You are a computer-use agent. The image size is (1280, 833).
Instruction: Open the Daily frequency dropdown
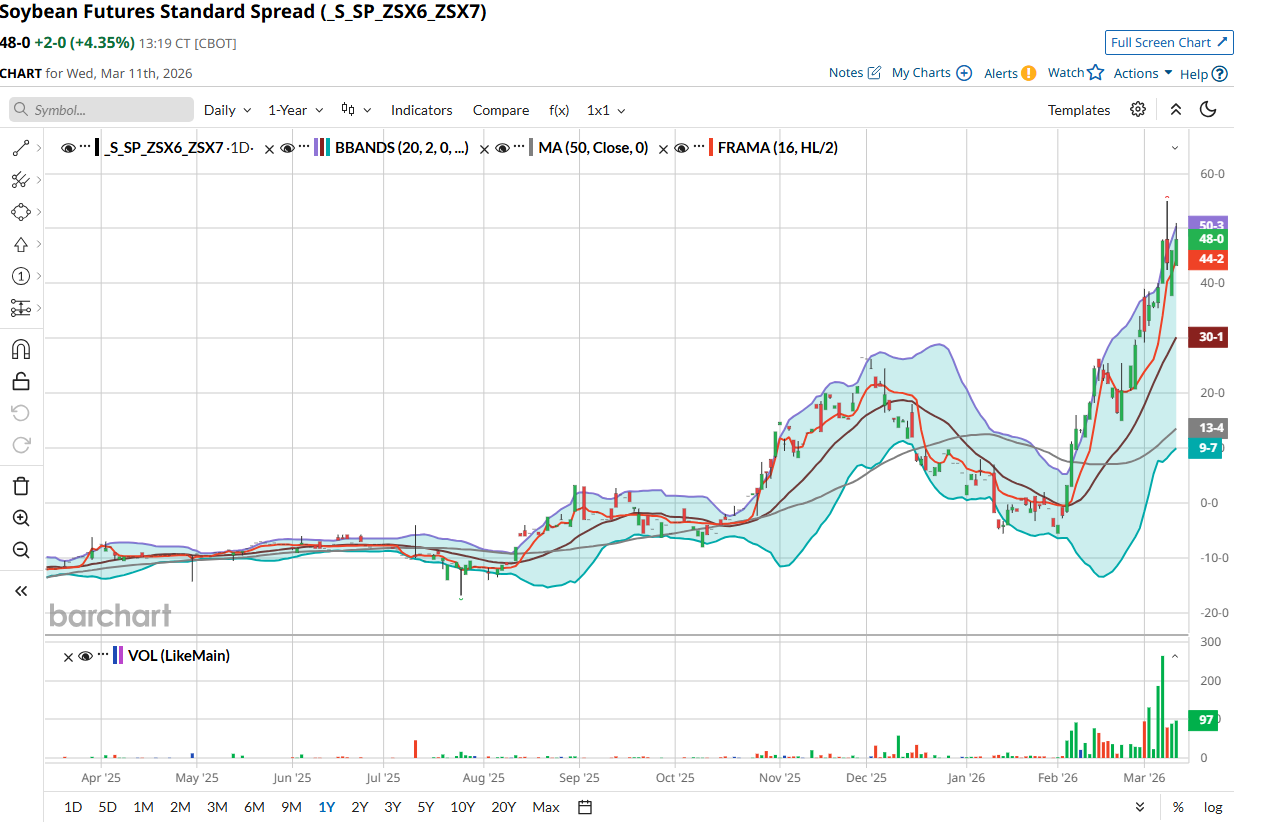(x=228, y=110)
